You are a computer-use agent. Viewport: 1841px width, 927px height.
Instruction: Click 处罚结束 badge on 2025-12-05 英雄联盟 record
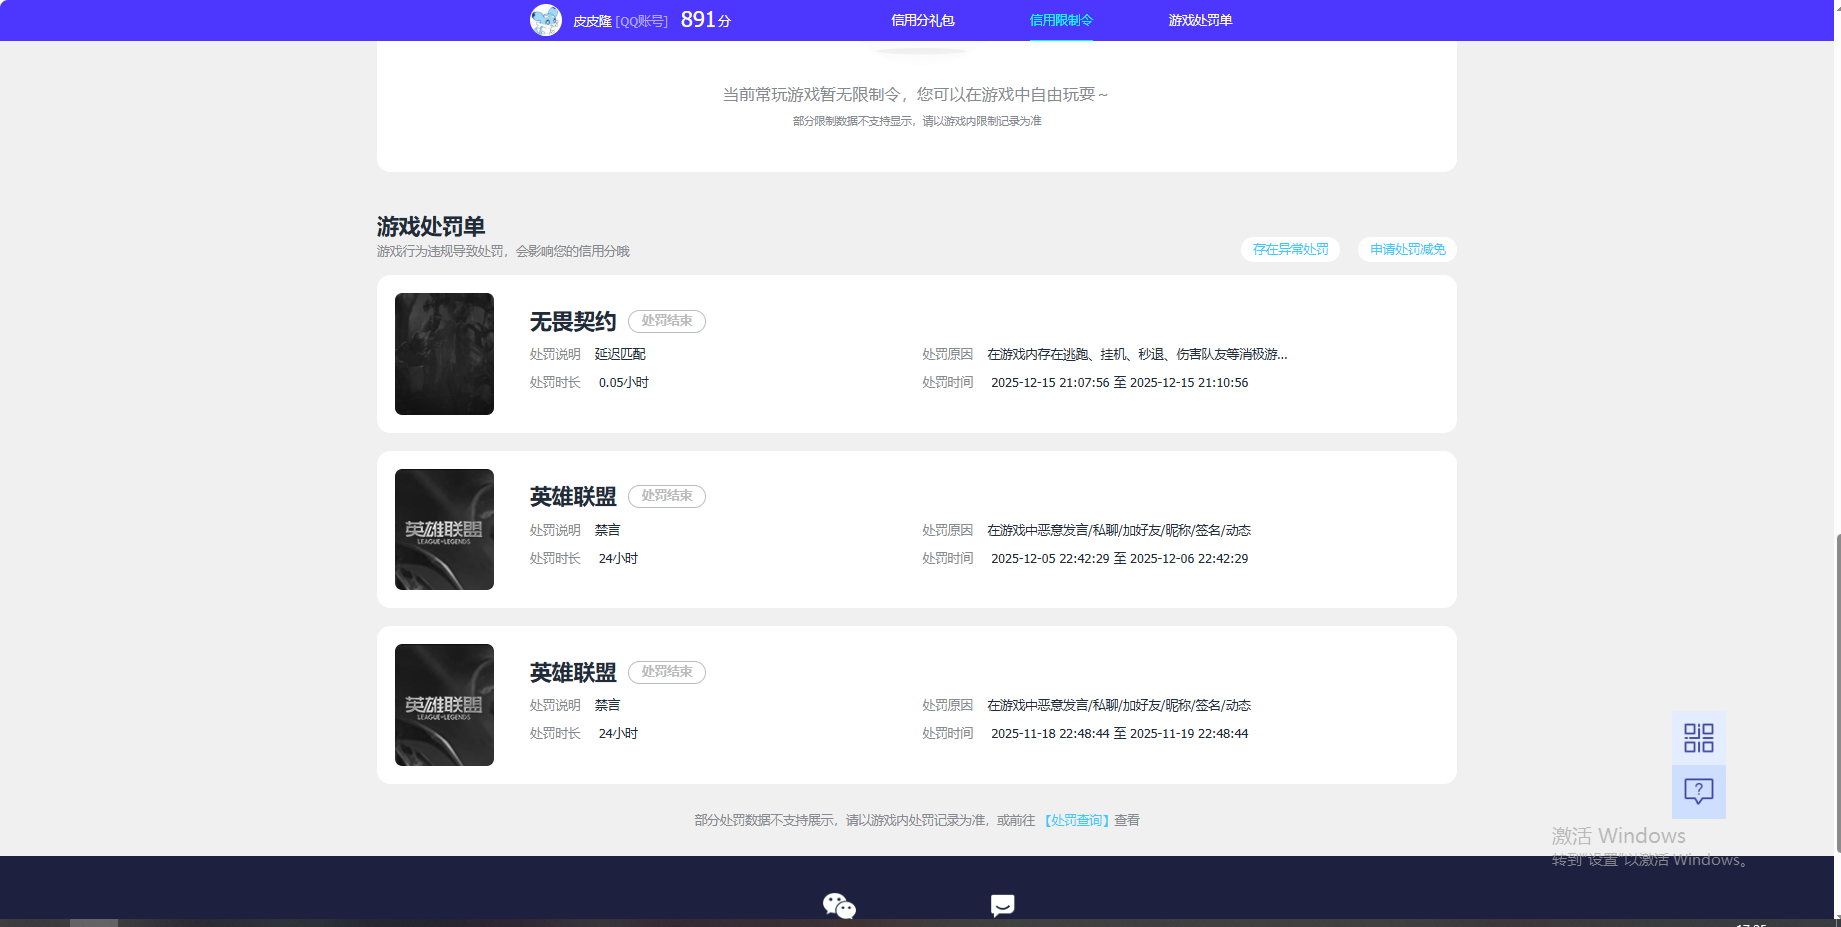667,496
